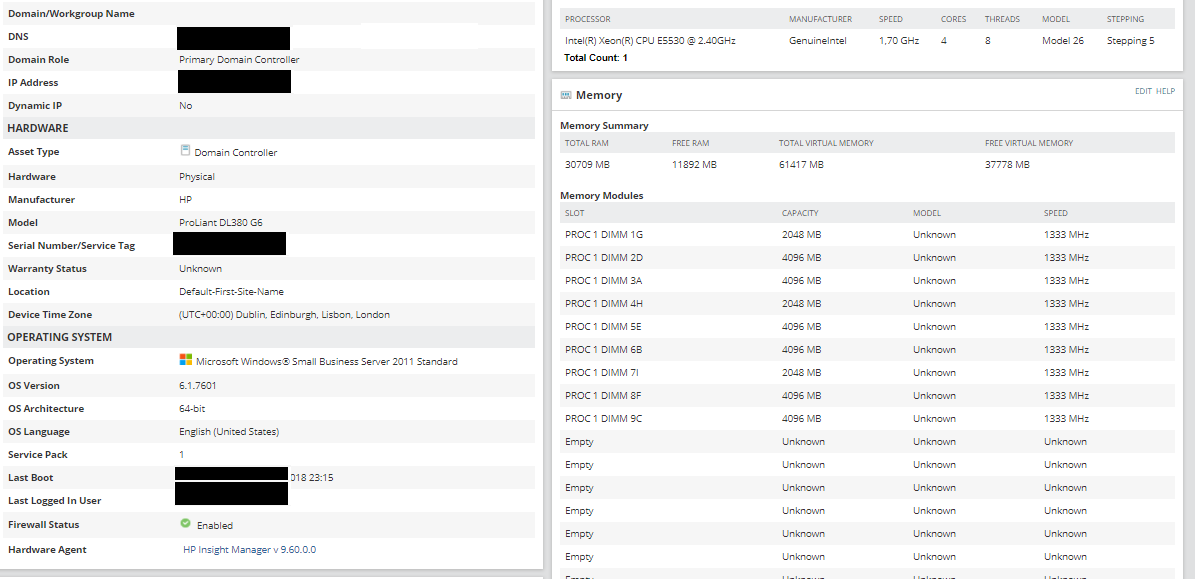Select the PROC 1 DIMM 1G row
This screenshot has width=1195, height=579.
click(x=604, y=235)
